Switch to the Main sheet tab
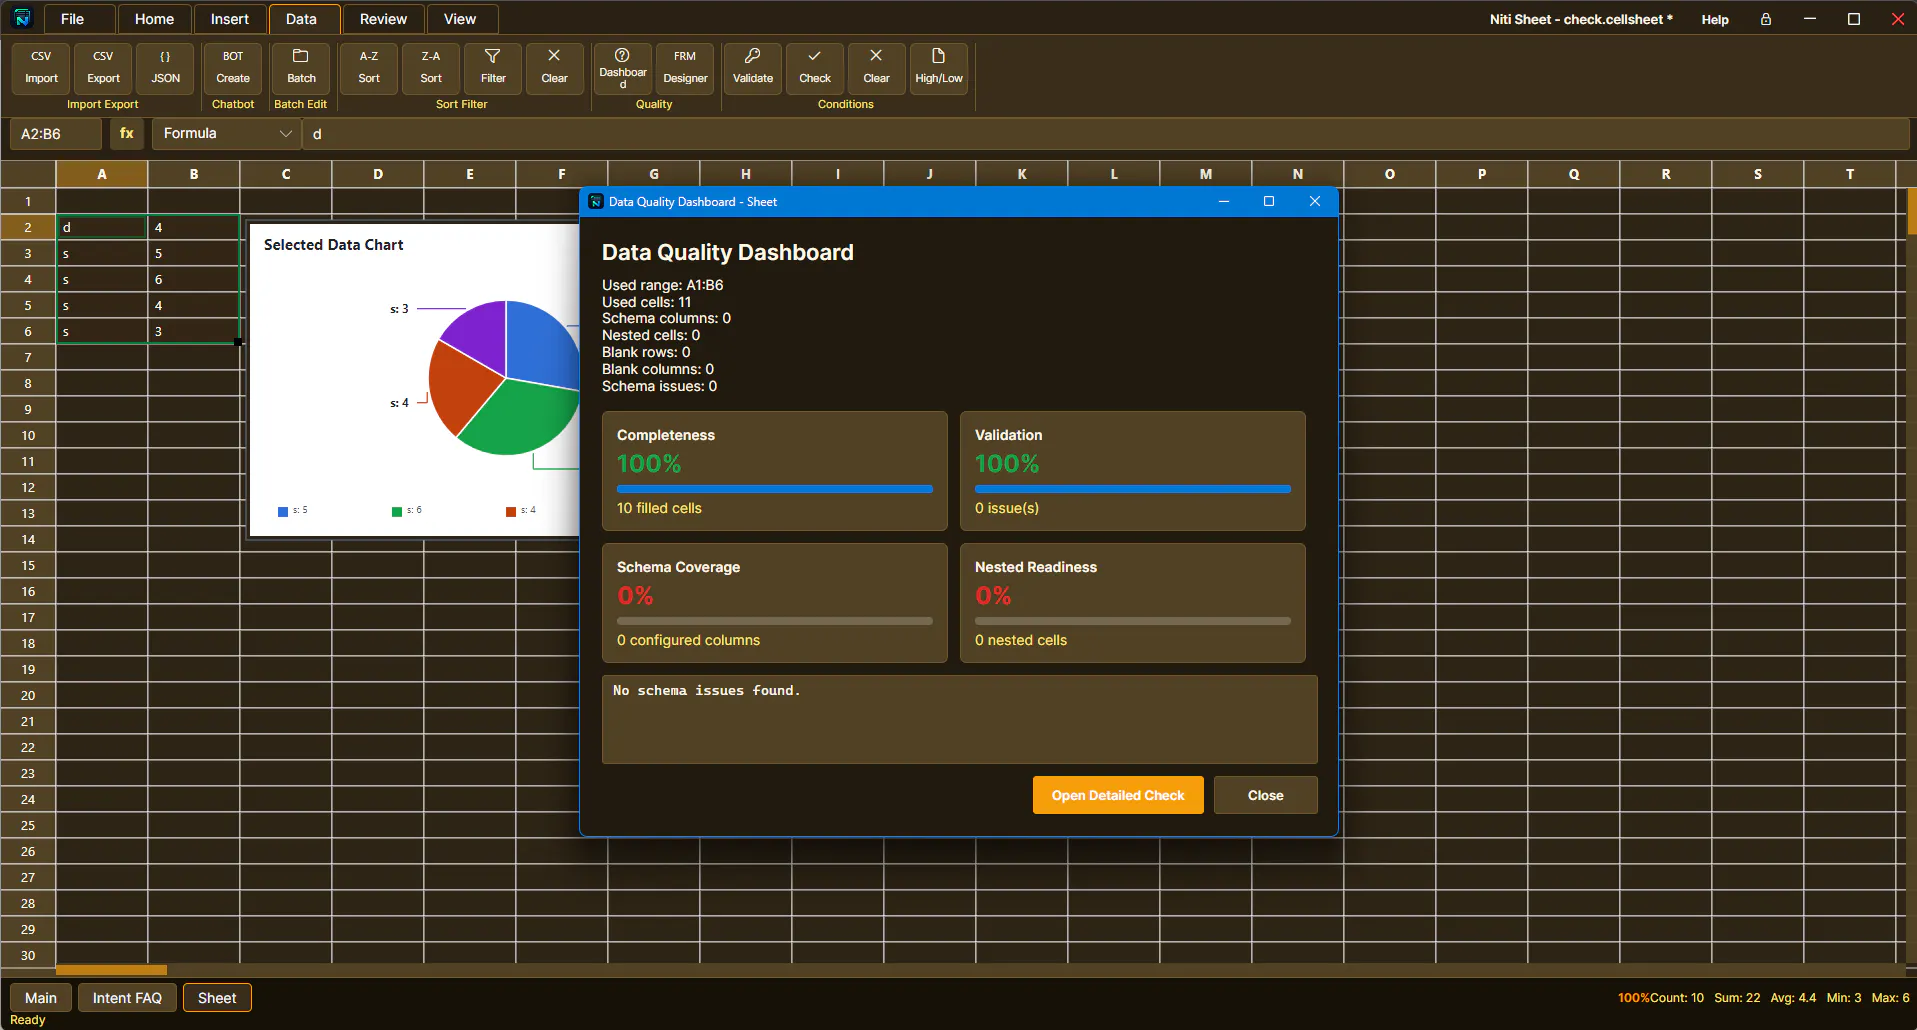 pos(41,998)
